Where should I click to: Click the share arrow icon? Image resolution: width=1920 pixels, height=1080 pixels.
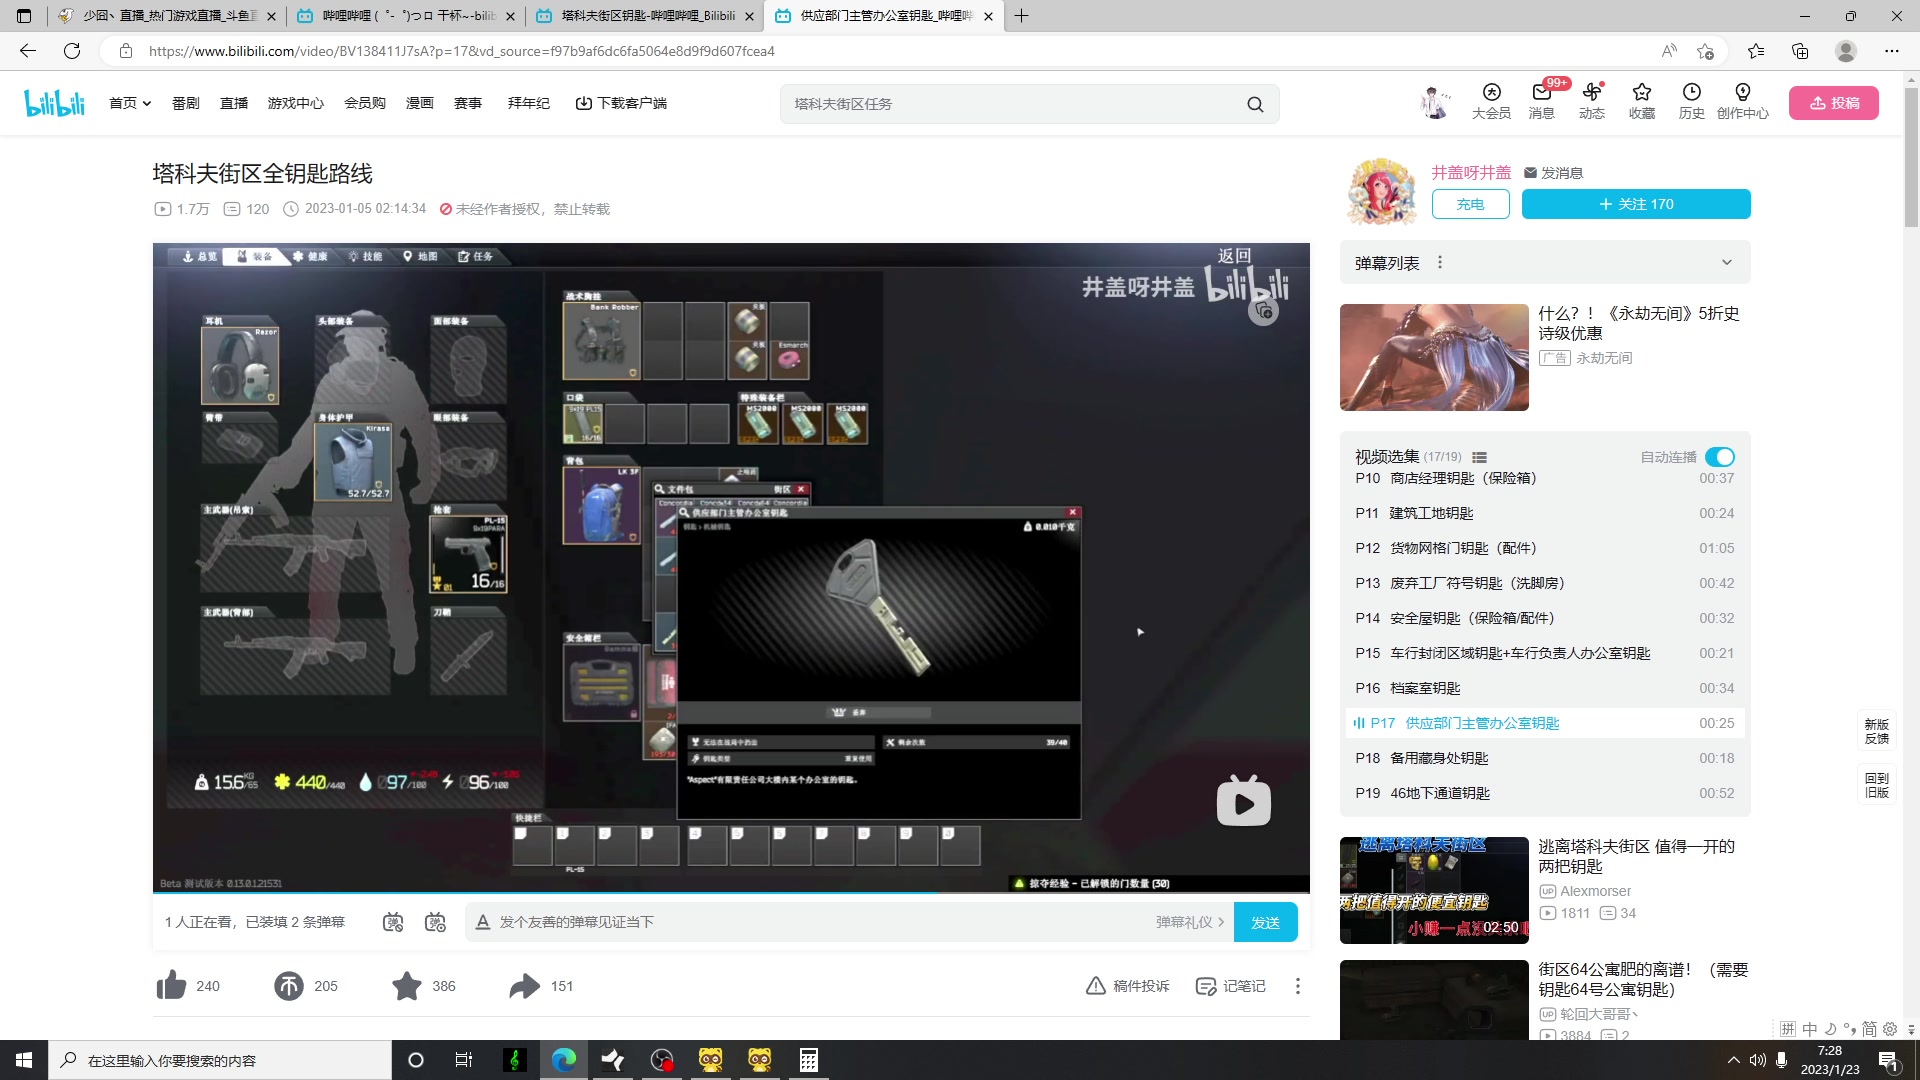[x=524, y=986]
